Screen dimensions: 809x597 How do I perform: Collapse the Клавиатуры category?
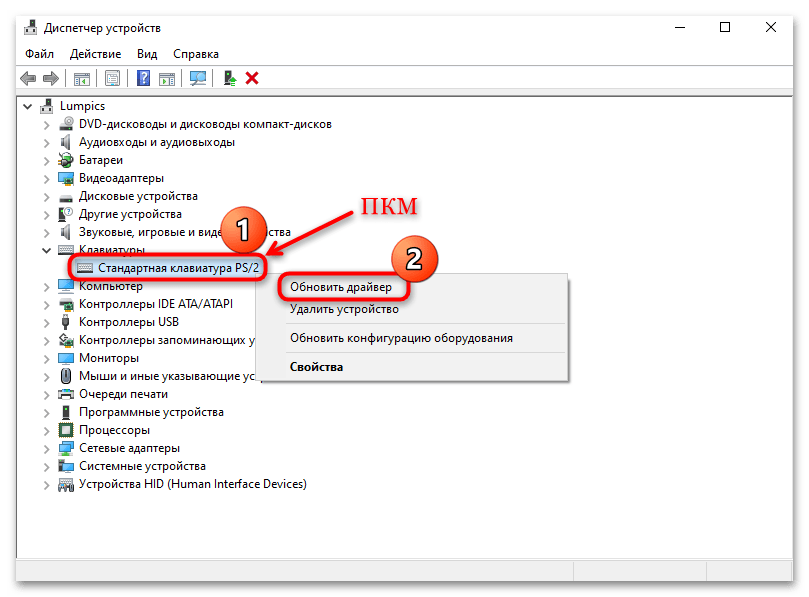point(46,250)
